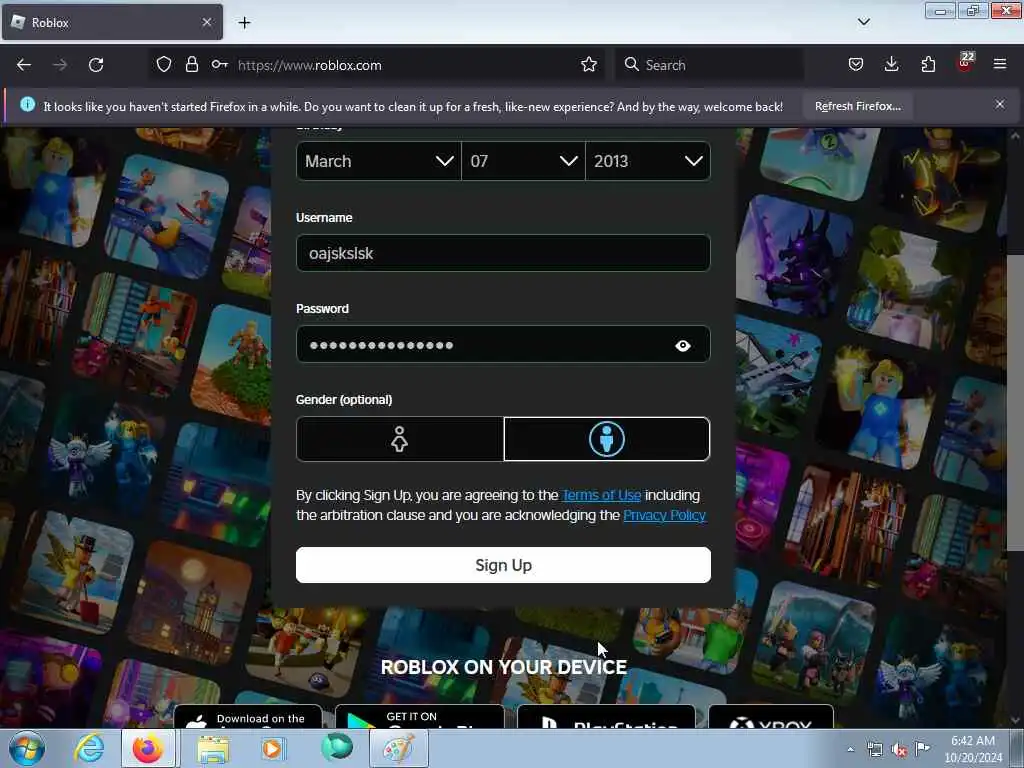Click the Username field containing oajskslsk
The height and width of the screenshot is (768, 1024).
click(503, 253)
